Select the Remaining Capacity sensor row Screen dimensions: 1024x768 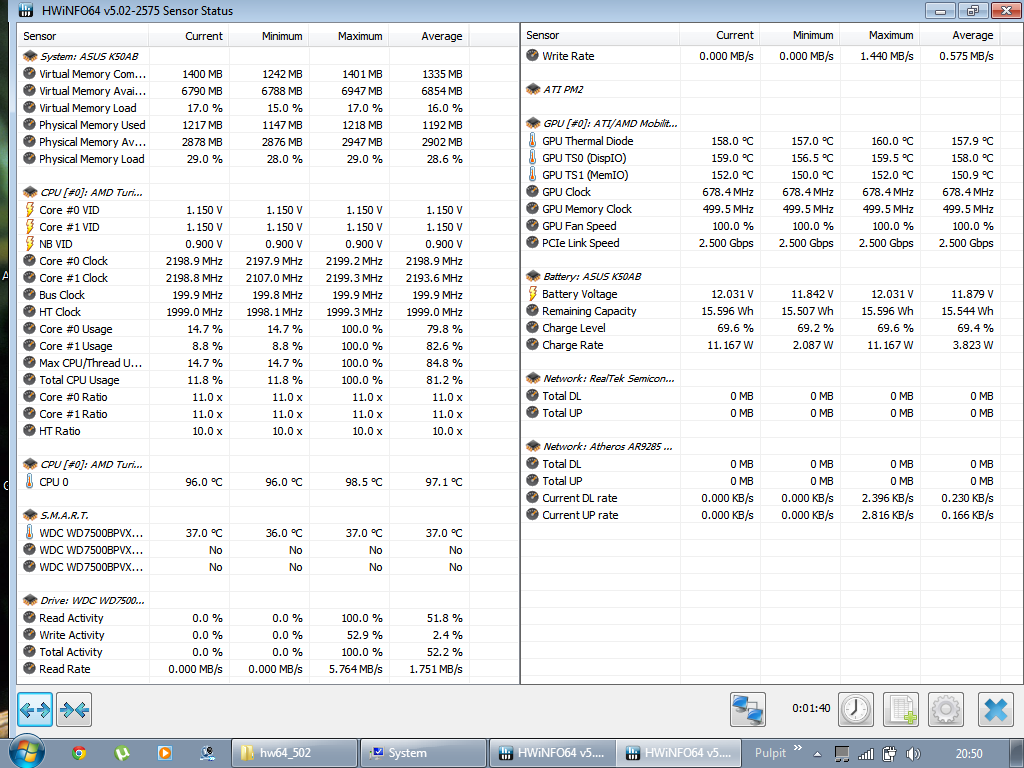tap(761, 311)
